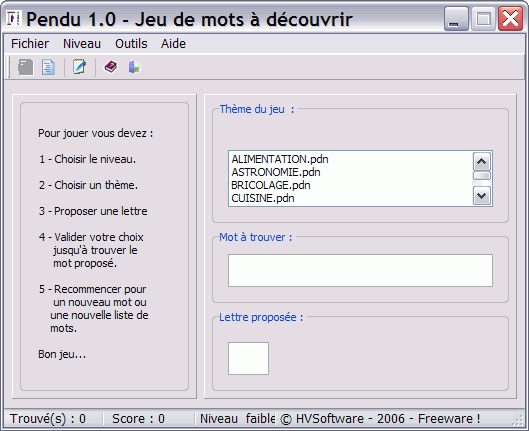Image resolution: width=529 pixels, height=431 pixels.
Task: Click the theme list scroll down arrow
Action: coord(481,196)
